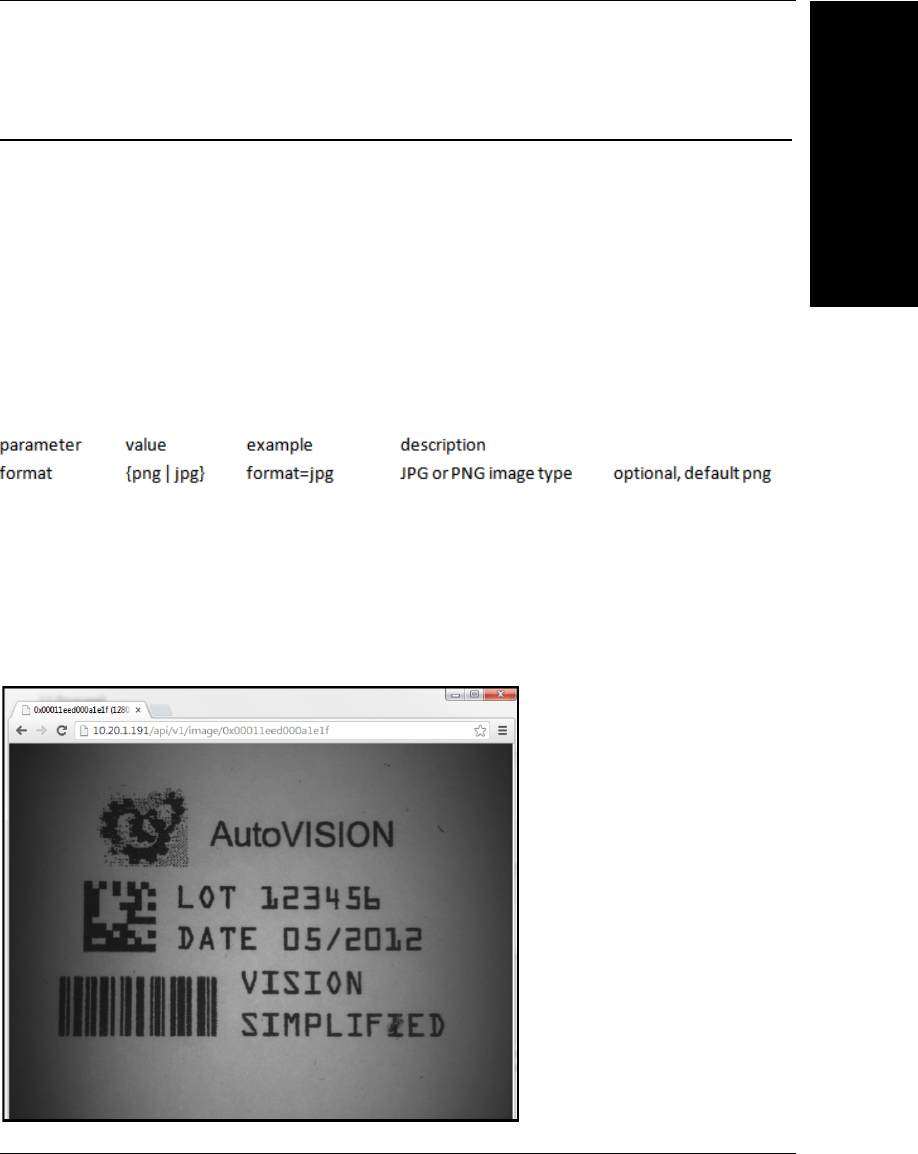Click the 'DATE 05/2012' text in image

[x=300, y=939]
